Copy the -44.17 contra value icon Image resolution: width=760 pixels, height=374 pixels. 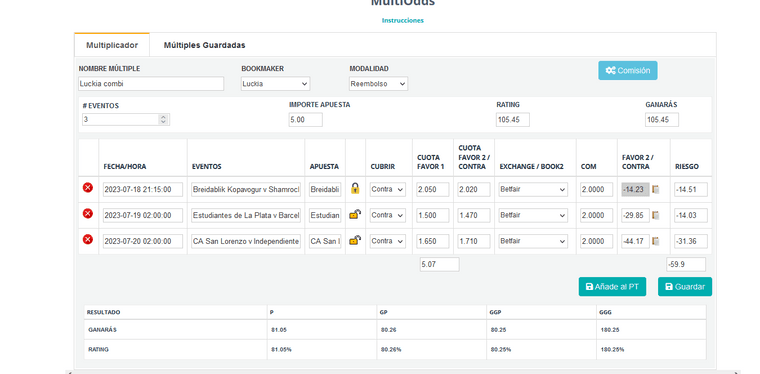[656, 241]
